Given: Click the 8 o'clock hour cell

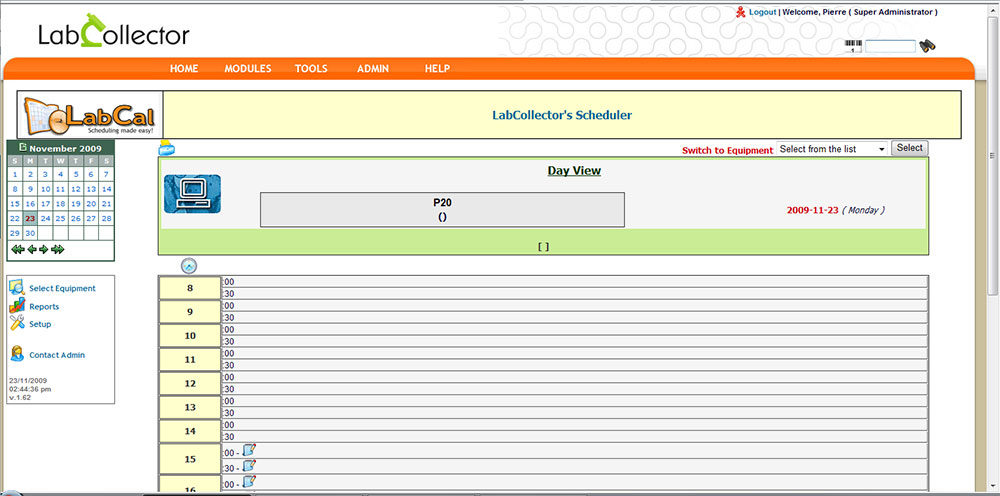Looking at the screenshot, I should (x=189, y=288).
